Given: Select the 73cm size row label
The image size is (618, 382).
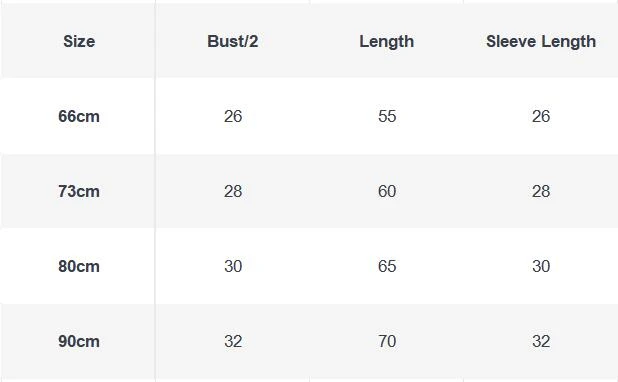Looking at the screenshot, I should coord(79,191).
